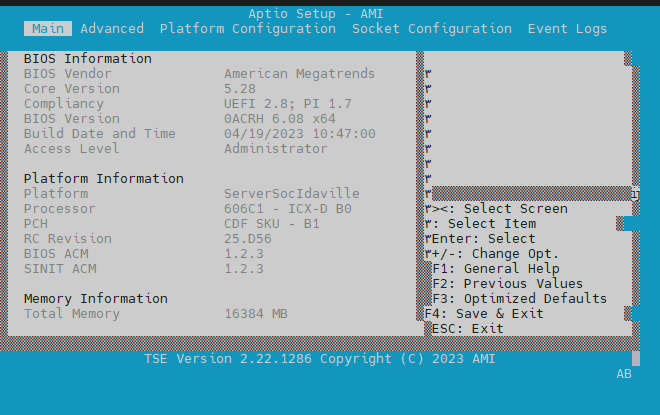Click the Build Date and Time row

click(99, 134)
